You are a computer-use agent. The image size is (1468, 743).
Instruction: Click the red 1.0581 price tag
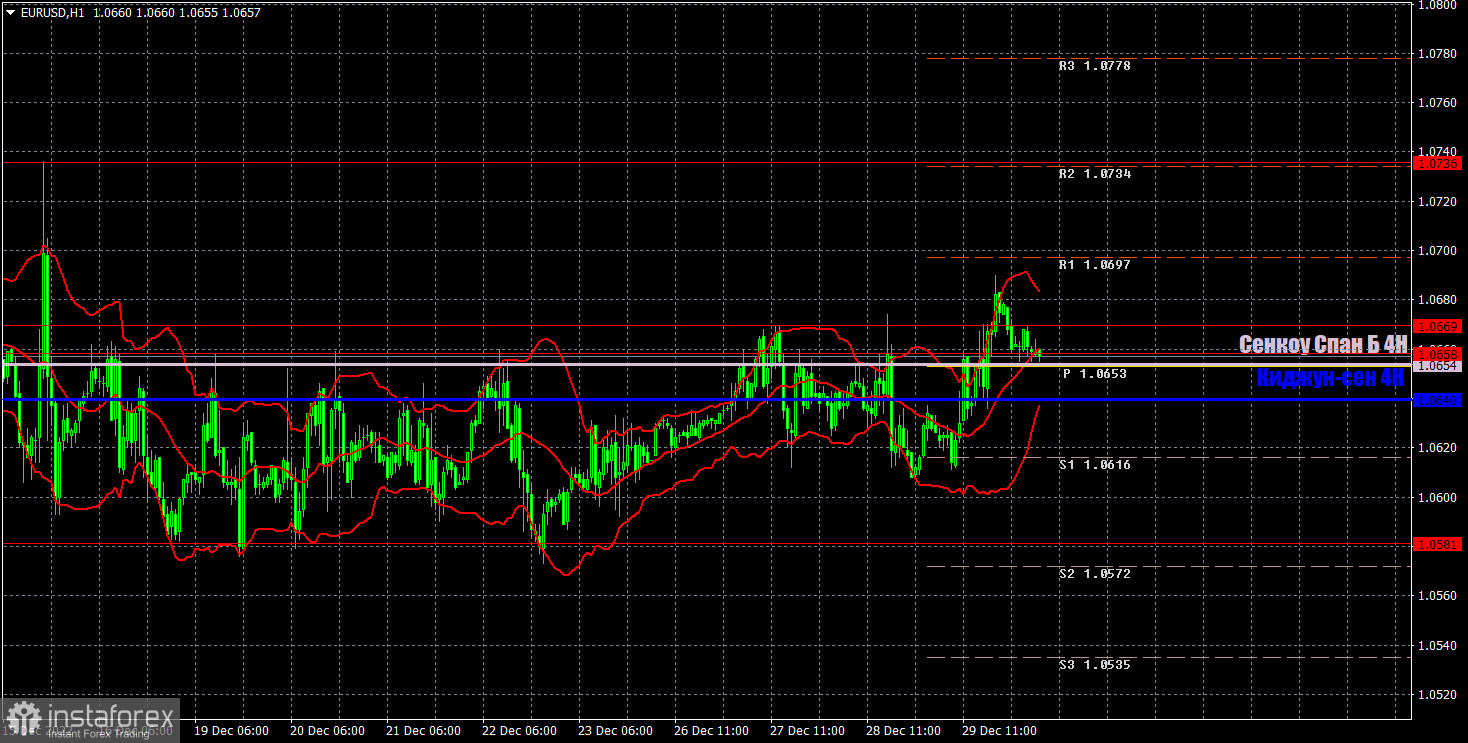click(x=1438, y=544)
